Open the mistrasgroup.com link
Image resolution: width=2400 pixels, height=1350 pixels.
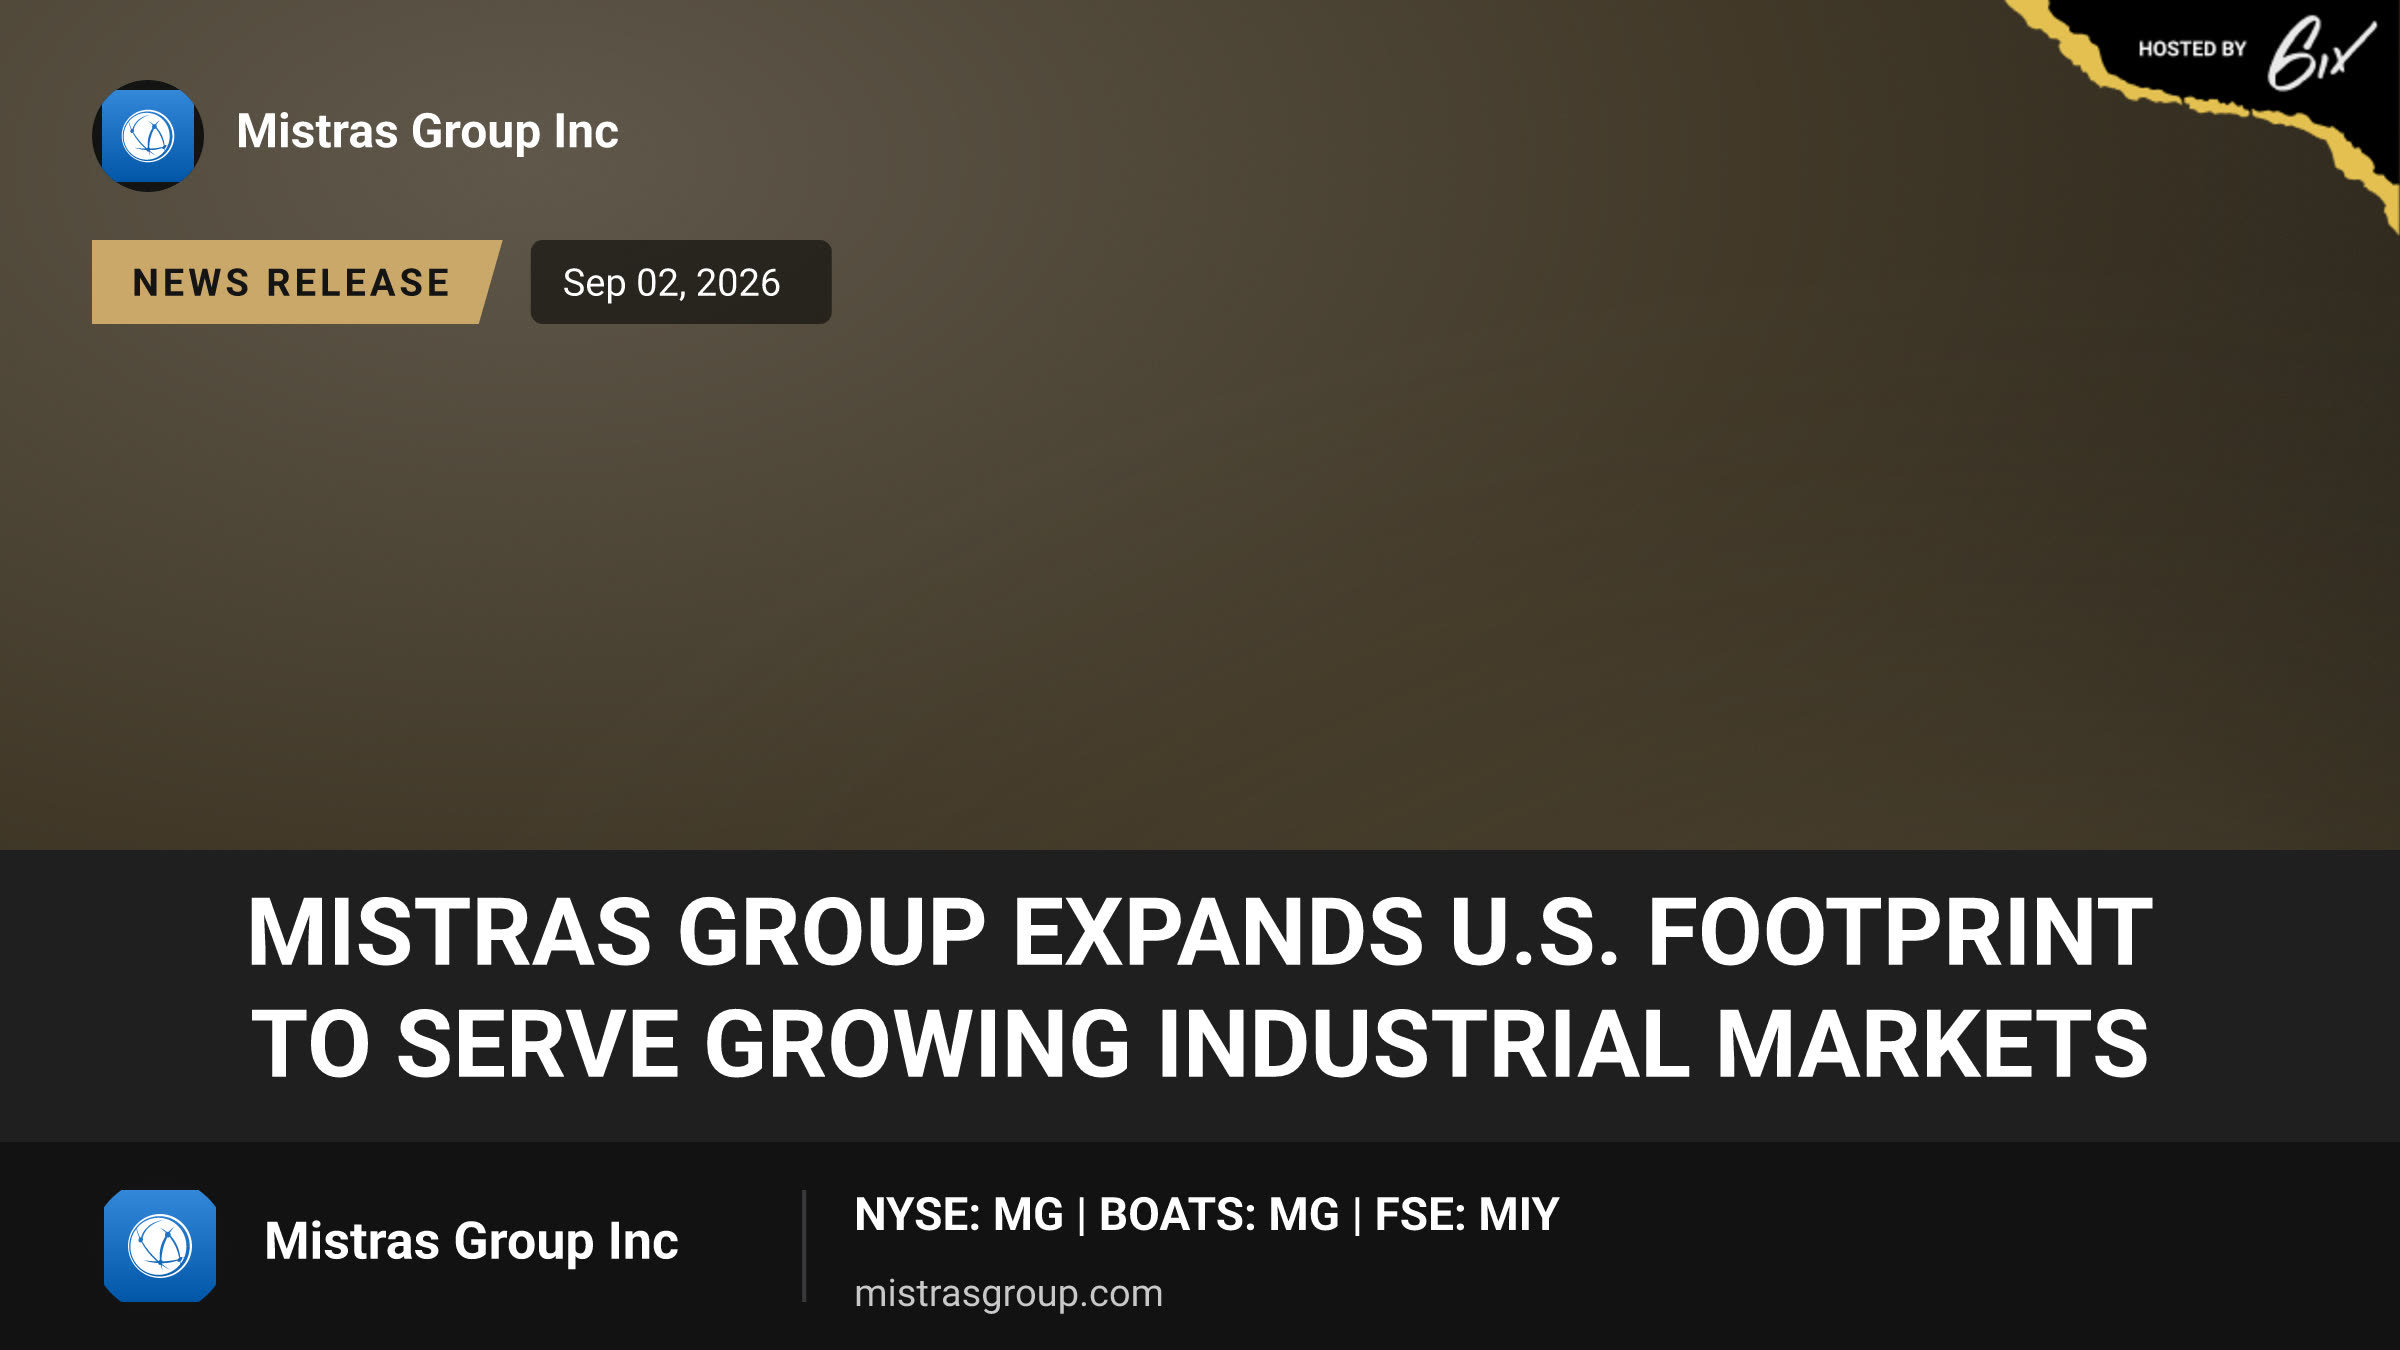point(1008,1294)
